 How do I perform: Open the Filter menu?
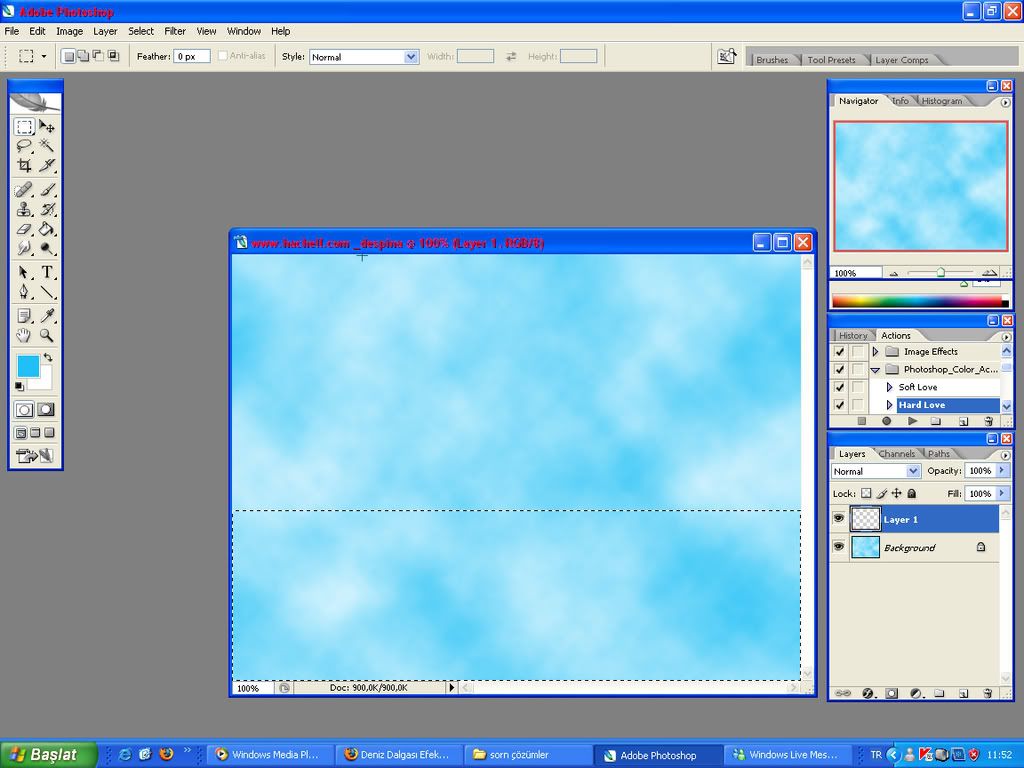pos(174,31)
